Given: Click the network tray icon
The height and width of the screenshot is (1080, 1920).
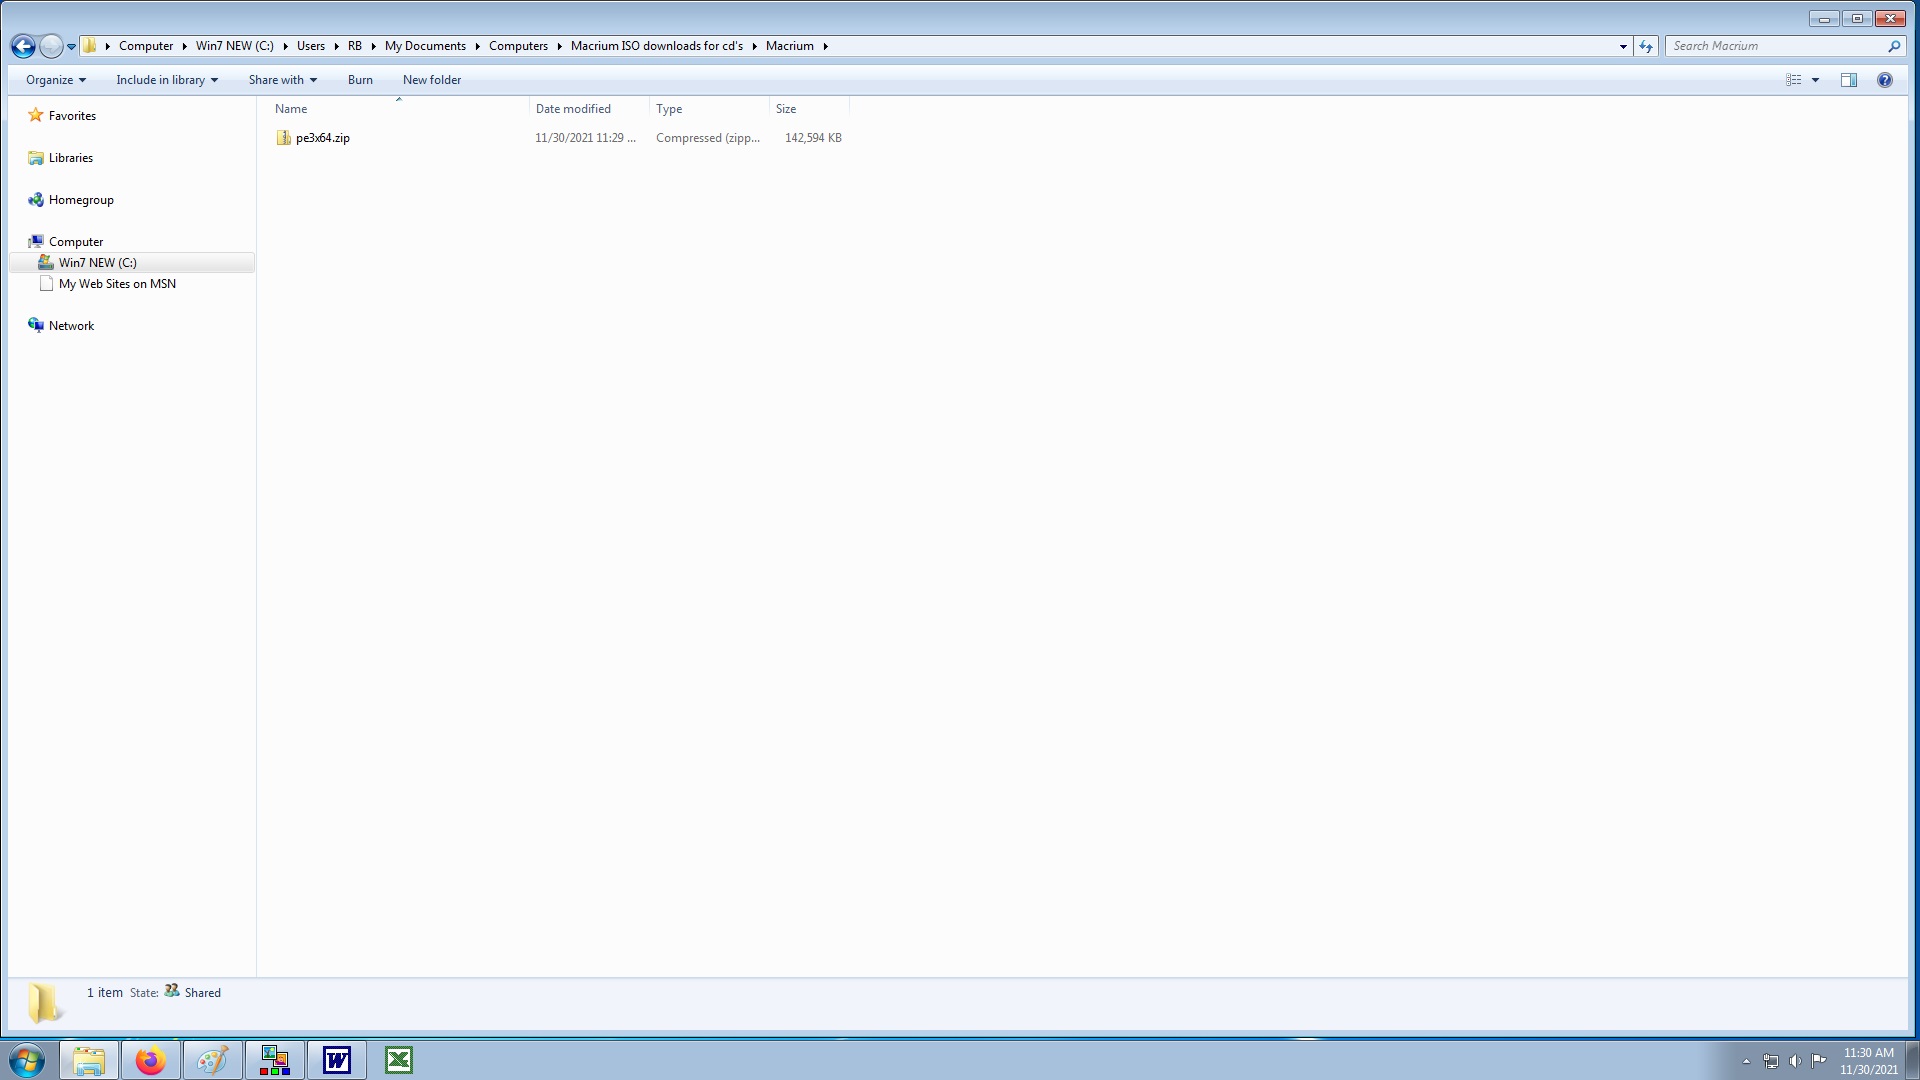Looking at the screenshot, I should point(1770,1061).
